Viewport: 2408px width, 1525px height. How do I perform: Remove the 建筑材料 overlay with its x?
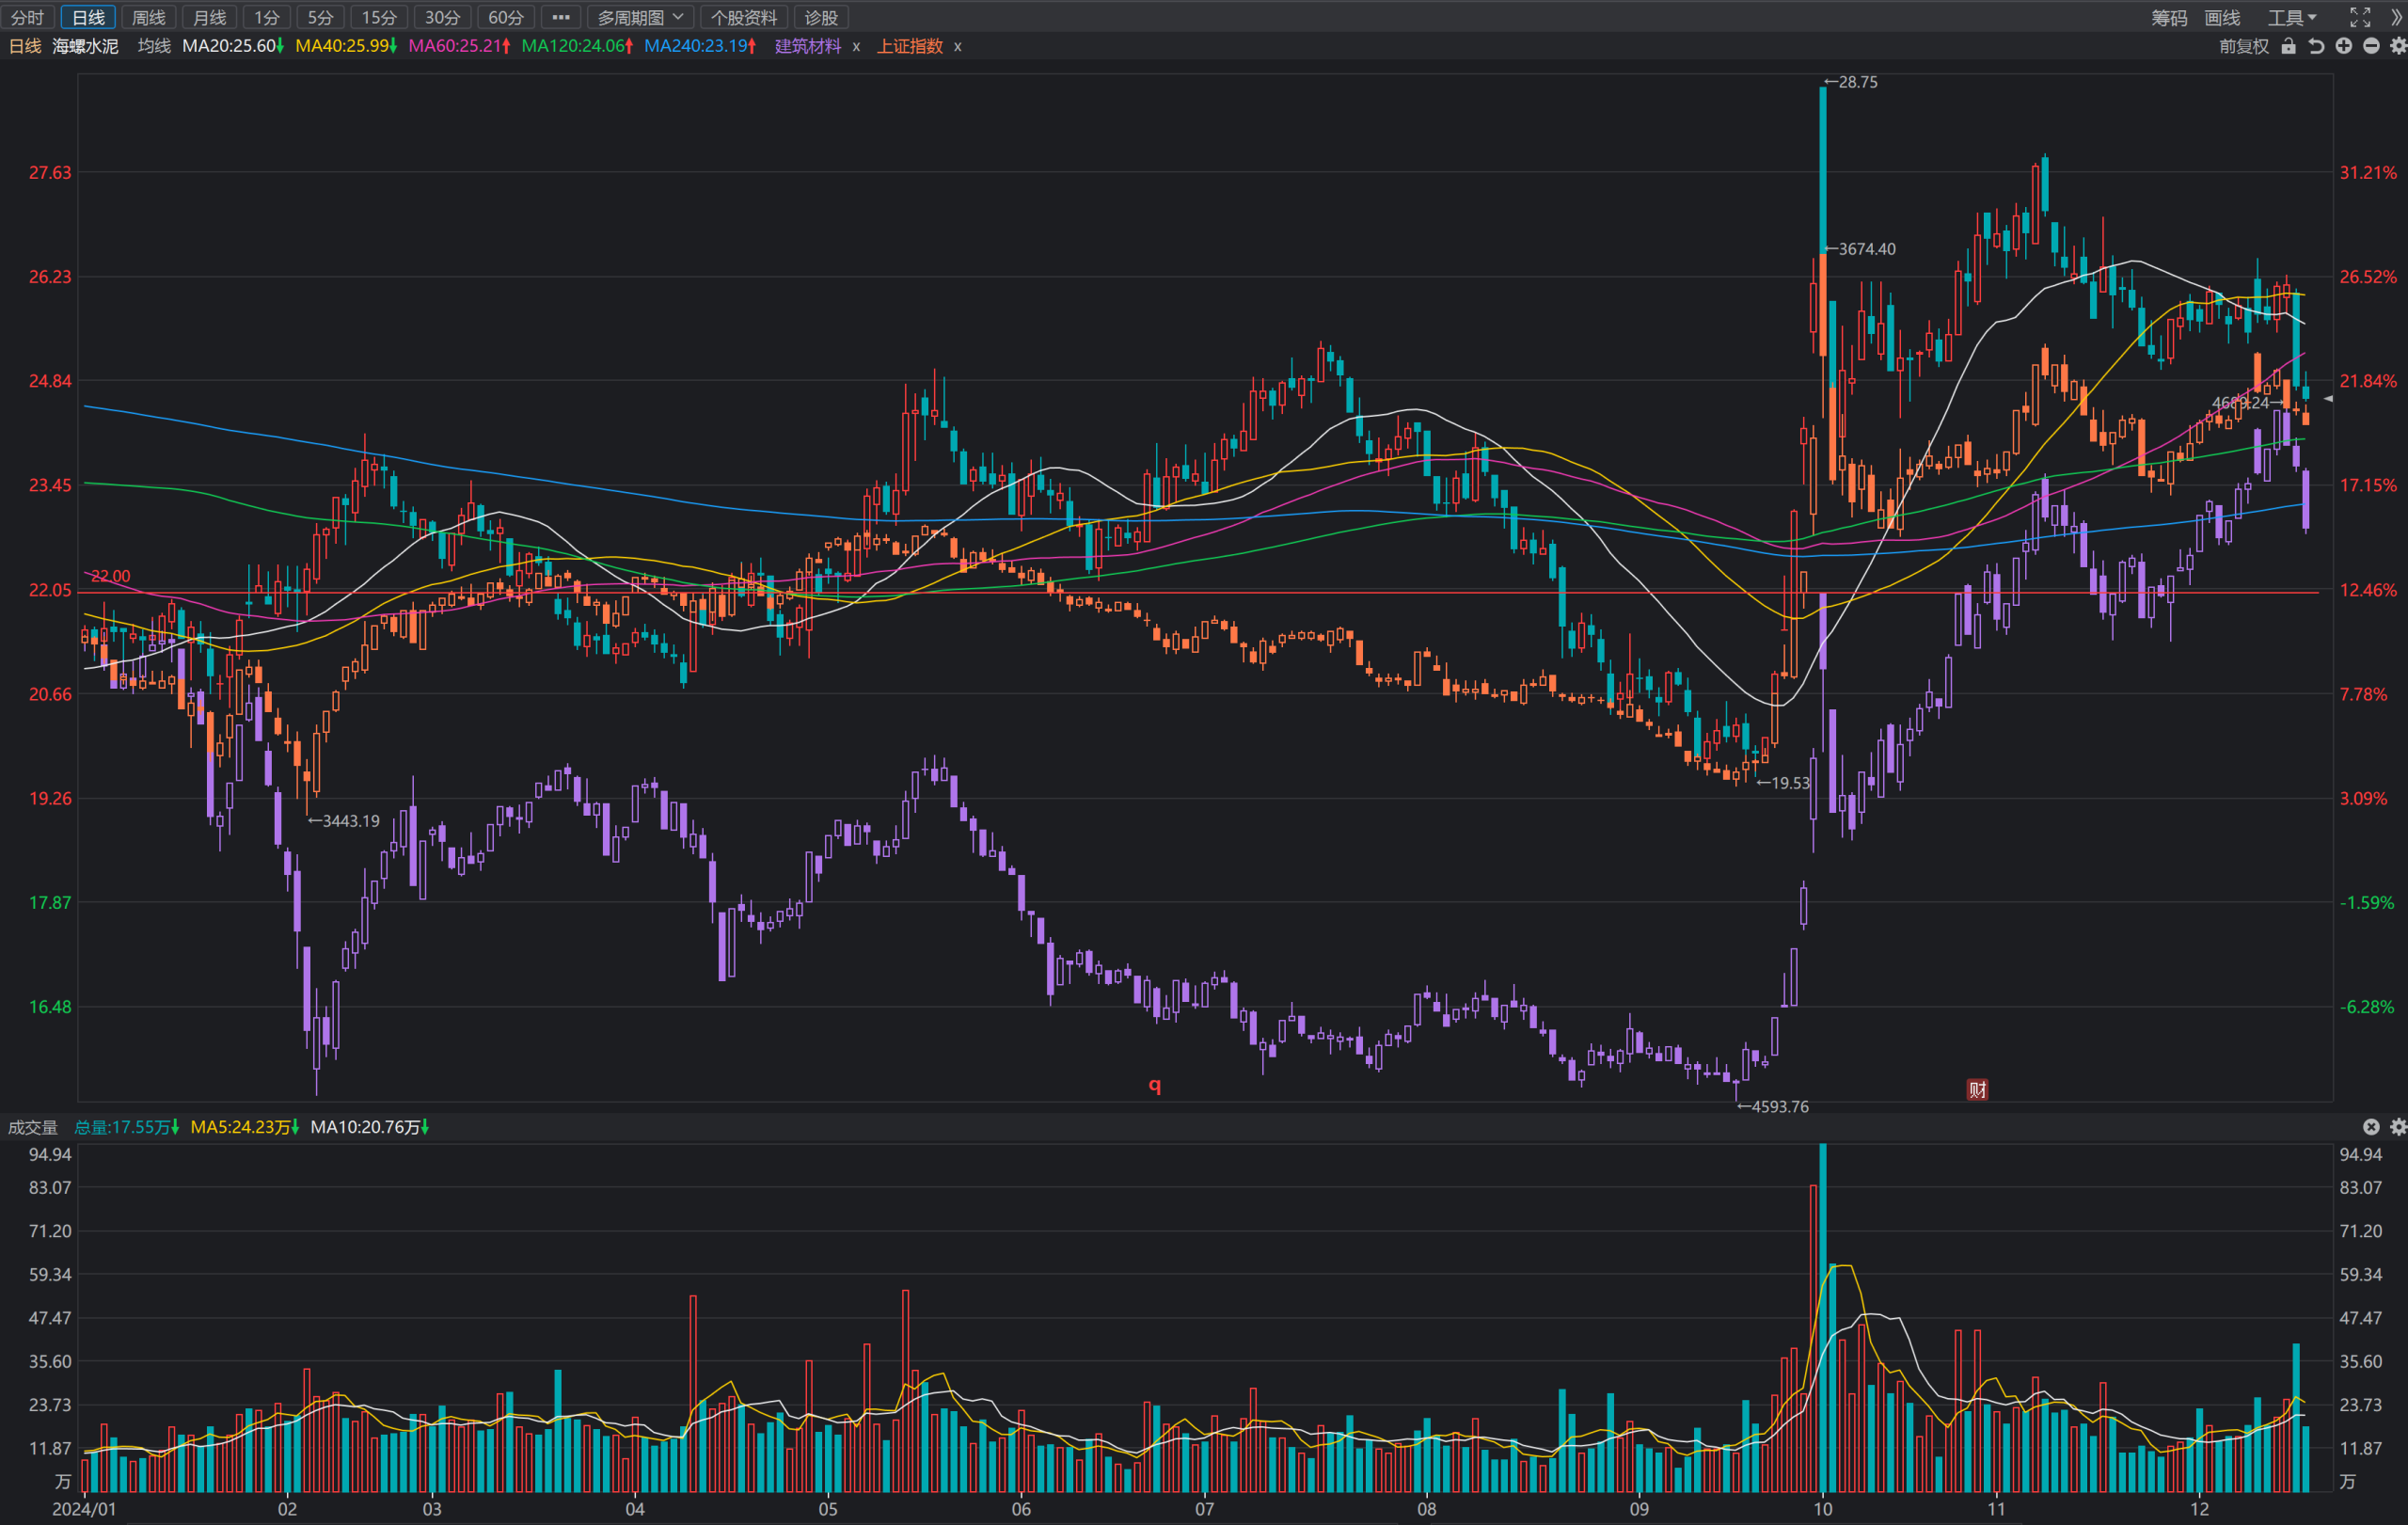[856, 46]
